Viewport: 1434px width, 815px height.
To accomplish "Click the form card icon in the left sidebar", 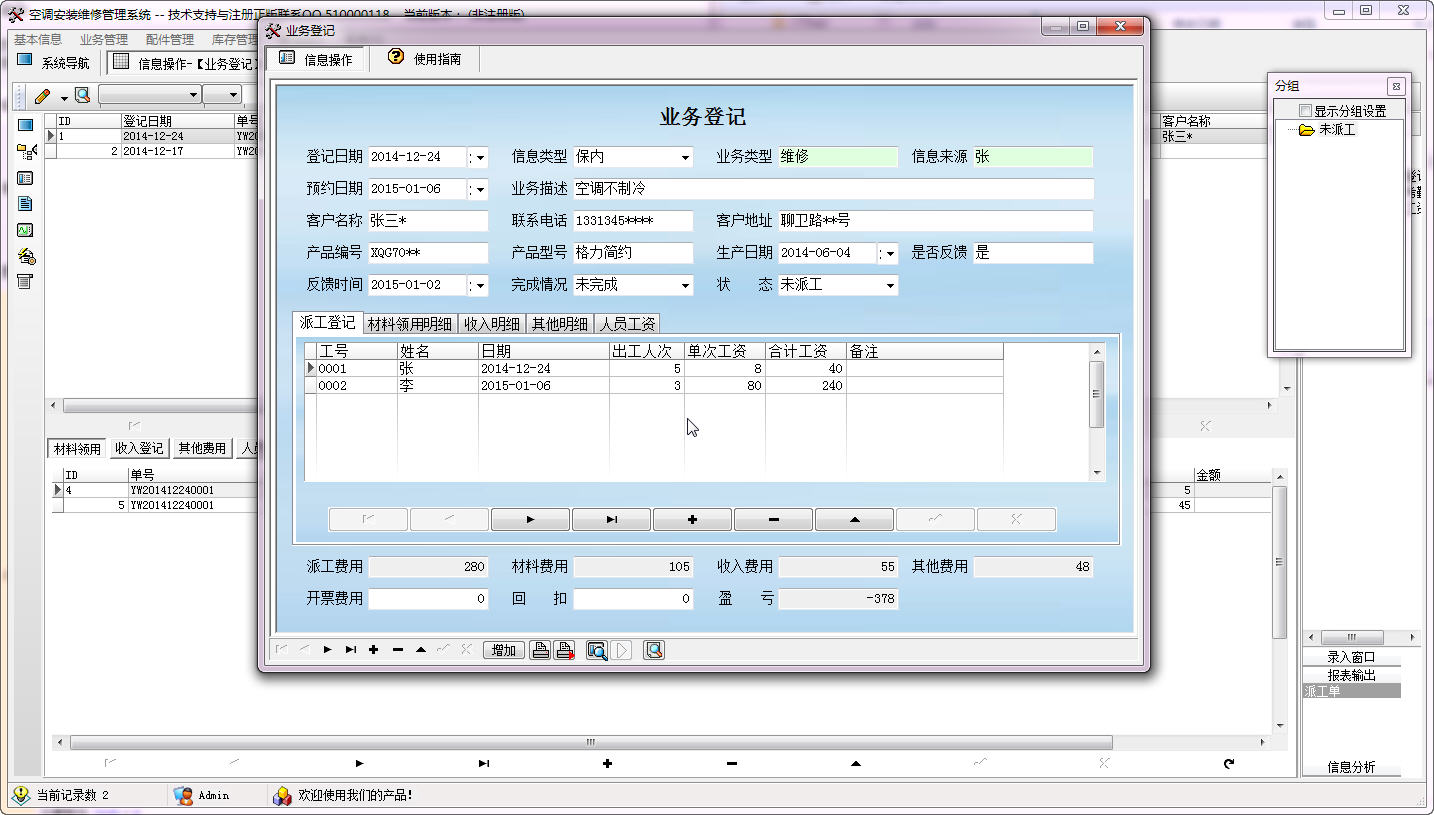I will (x=26, y=178).
